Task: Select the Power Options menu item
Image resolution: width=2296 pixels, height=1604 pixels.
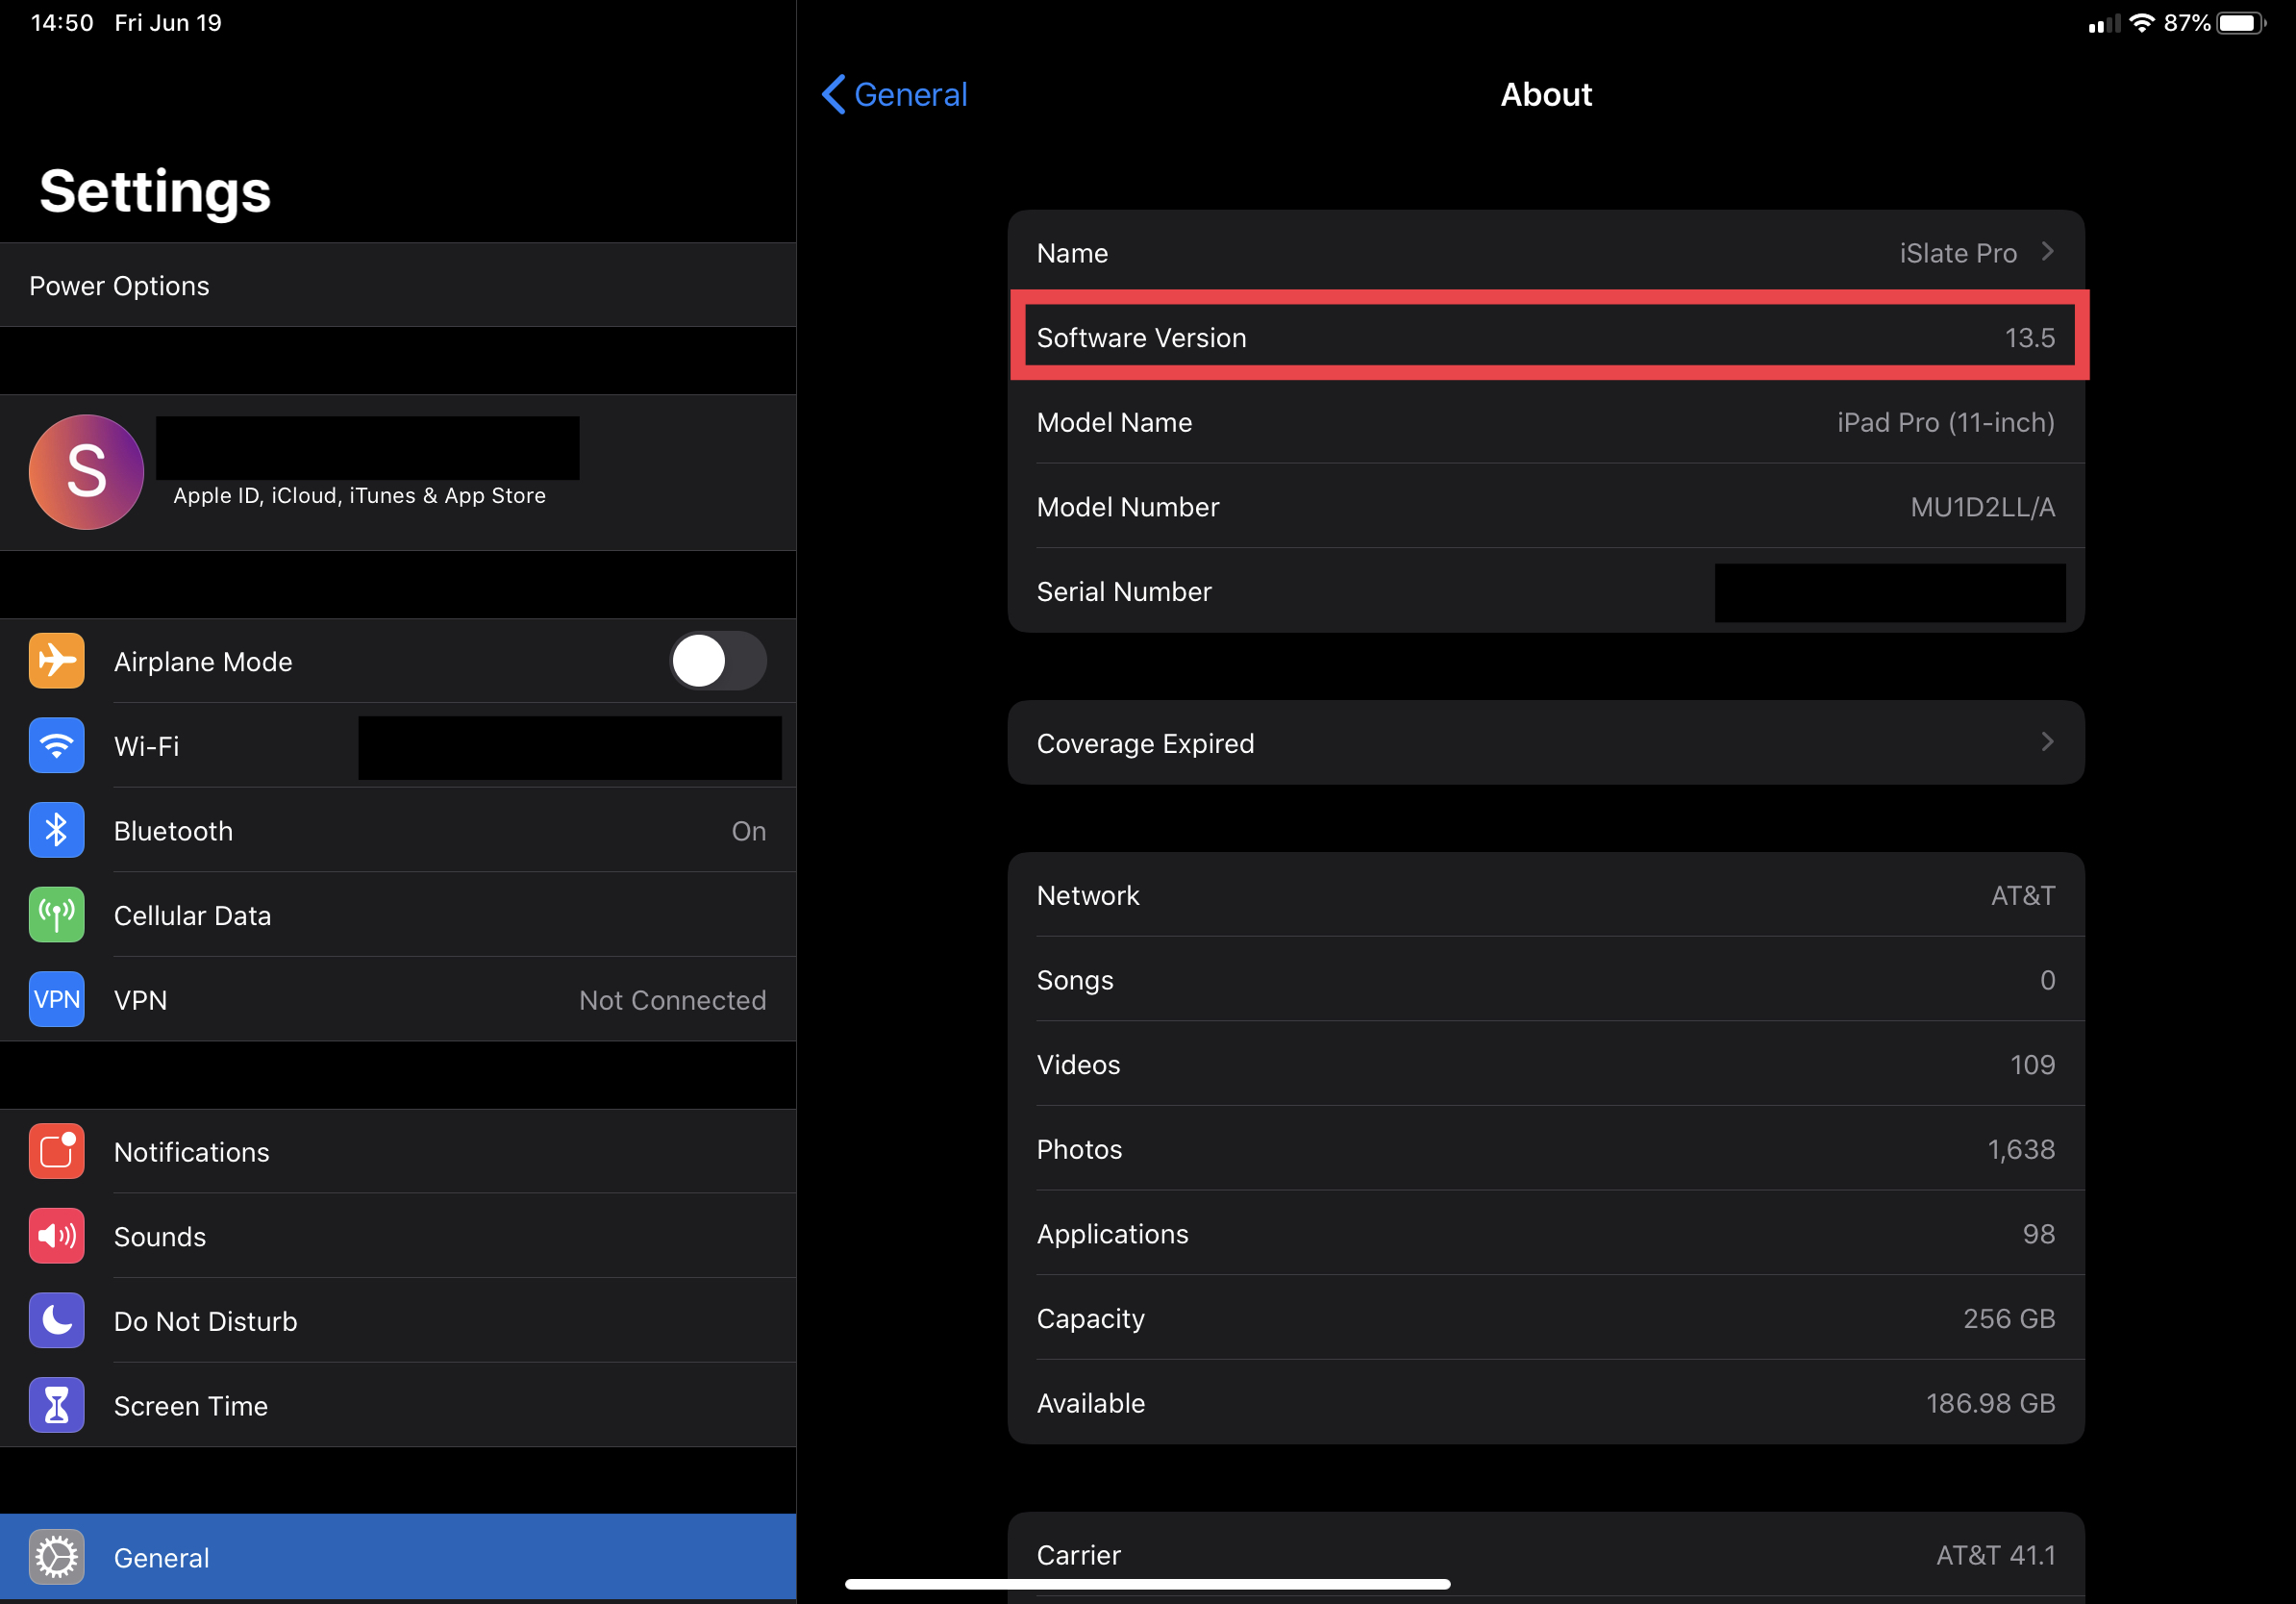Action: (398, 285)
